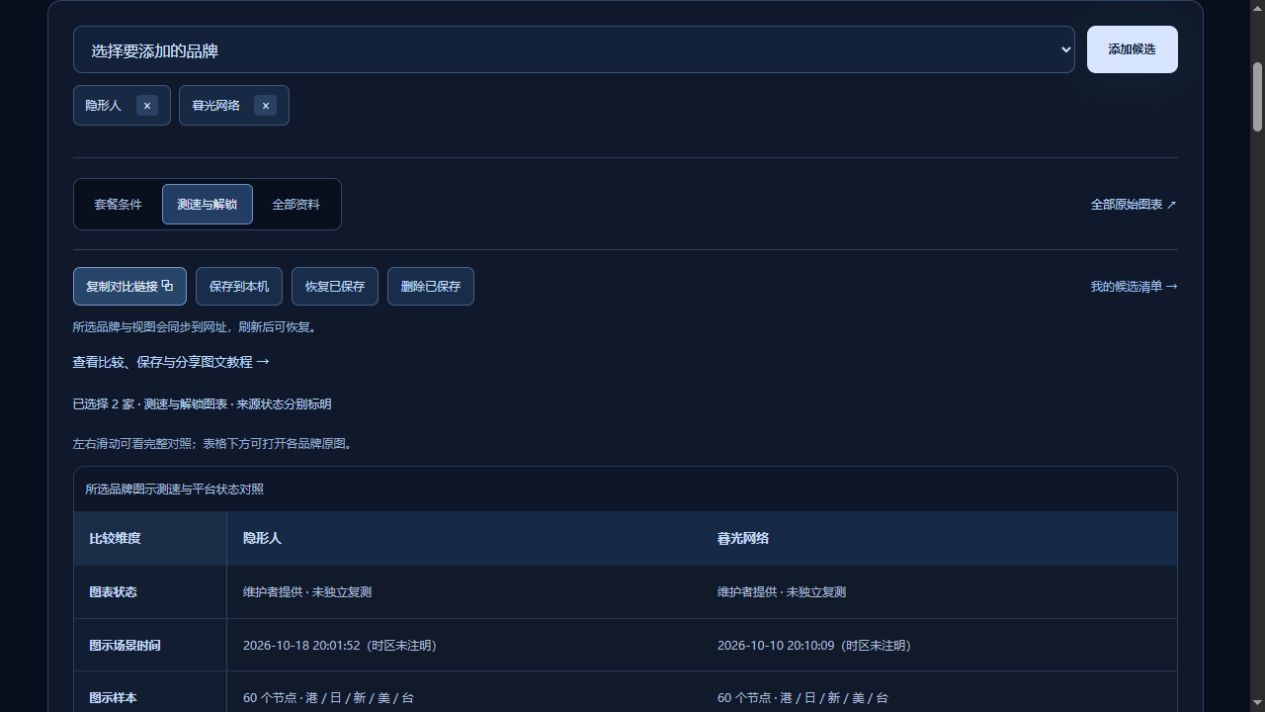Click the 复制对比链接 button

tap(130, 286)
